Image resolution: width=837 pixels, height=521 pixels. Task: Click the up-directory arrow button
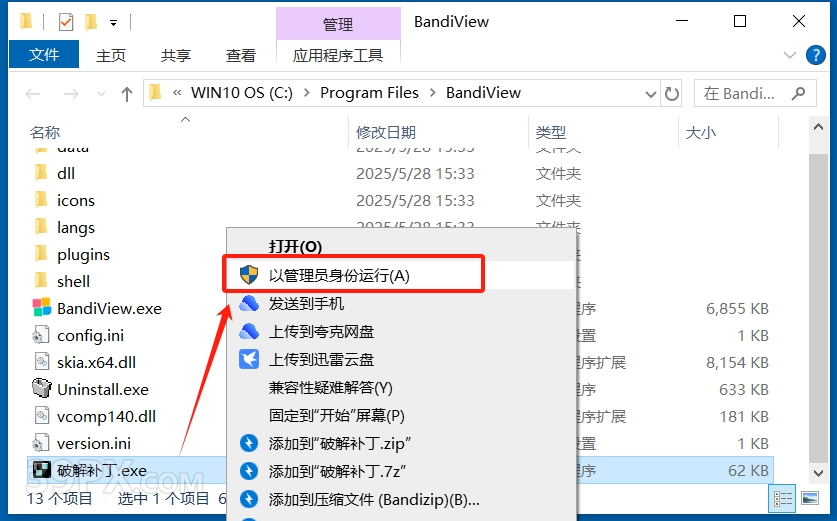(127, 94)
